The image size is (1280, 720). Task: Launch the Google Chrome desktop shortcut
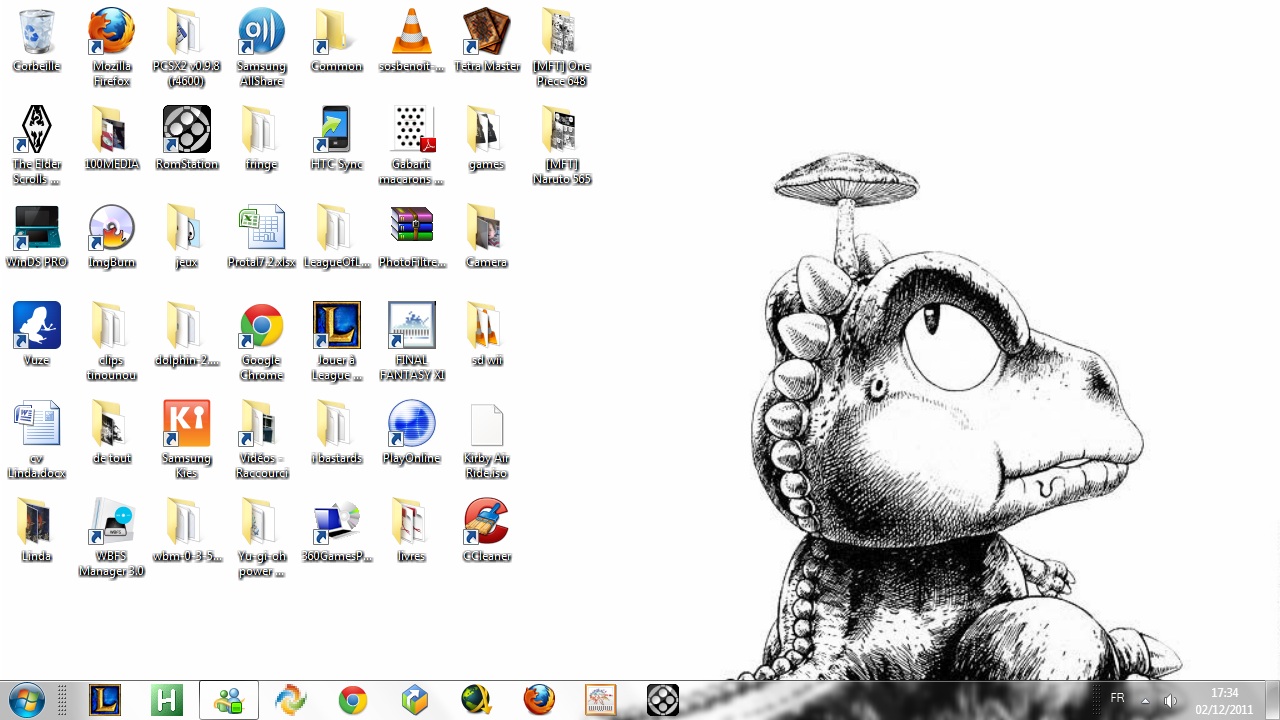tap(262, 341)
